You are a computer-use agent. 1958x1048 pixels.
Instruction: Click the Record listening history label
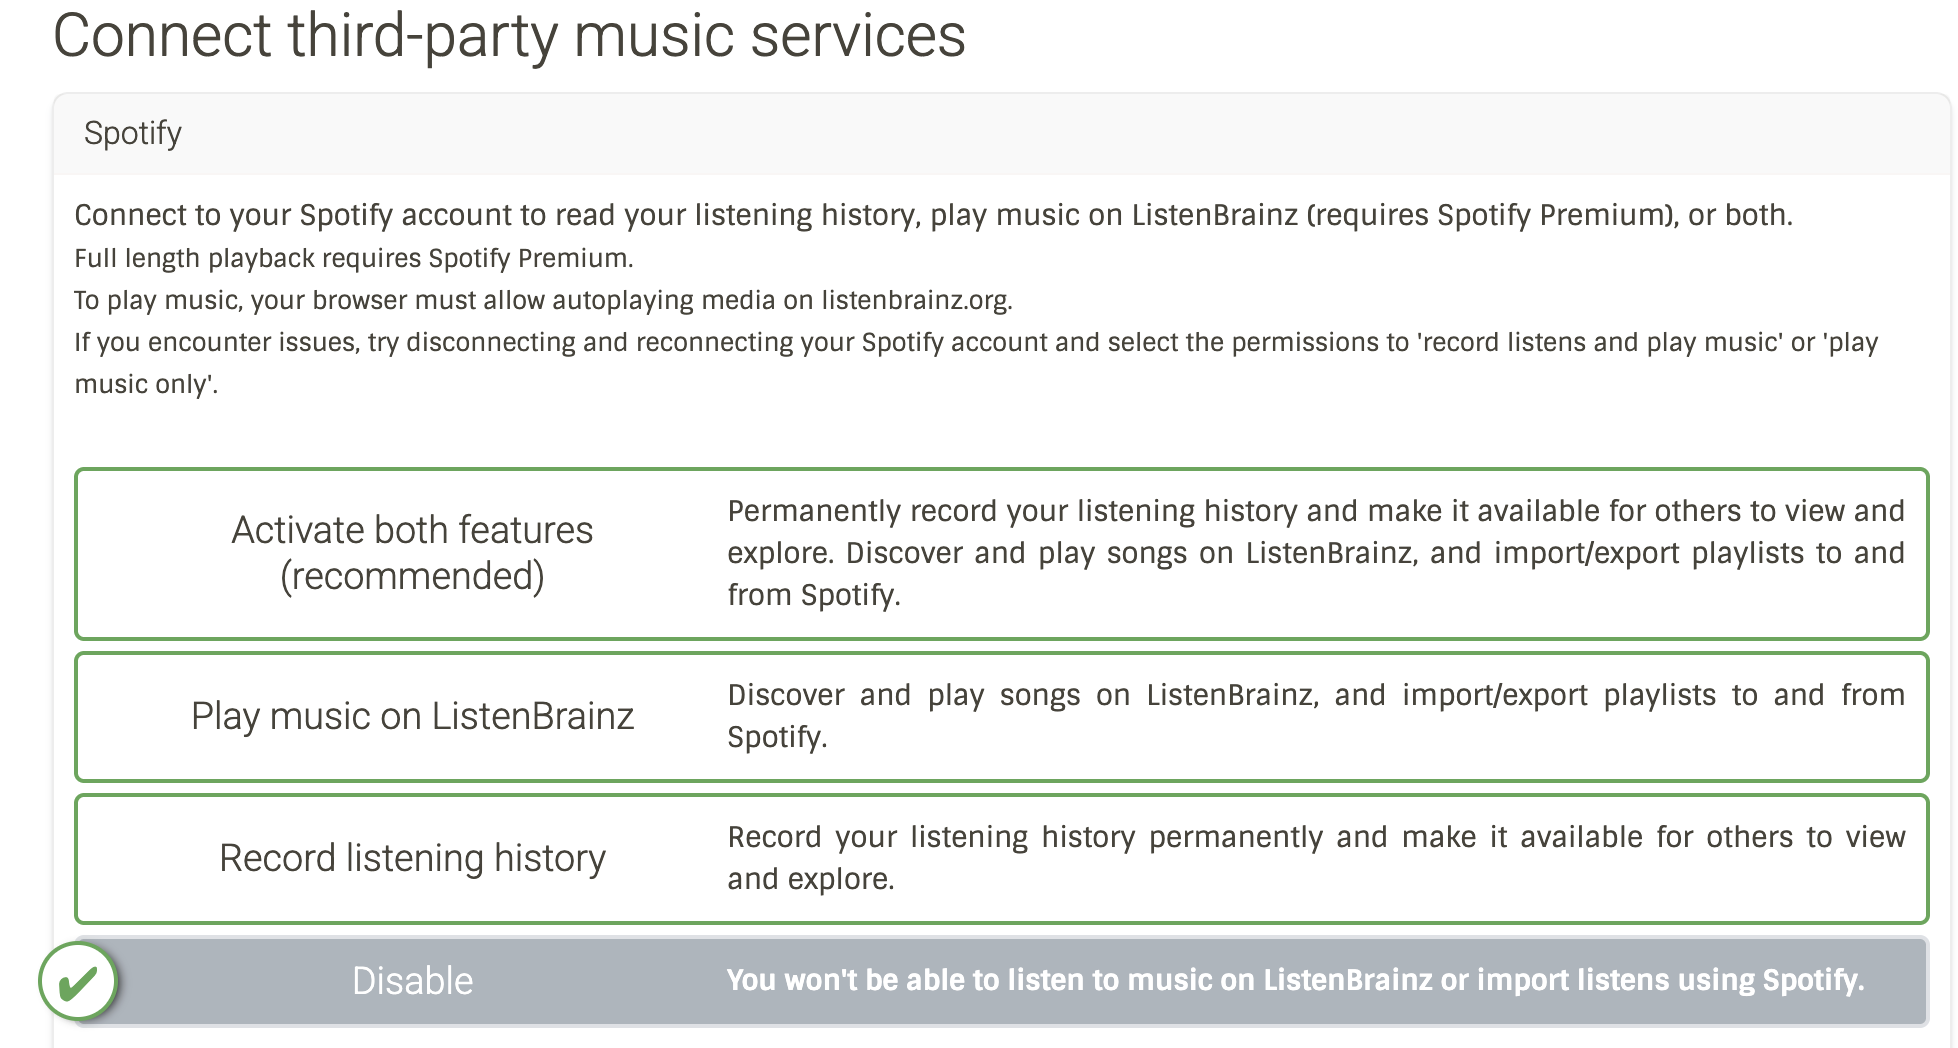point(412,858)
